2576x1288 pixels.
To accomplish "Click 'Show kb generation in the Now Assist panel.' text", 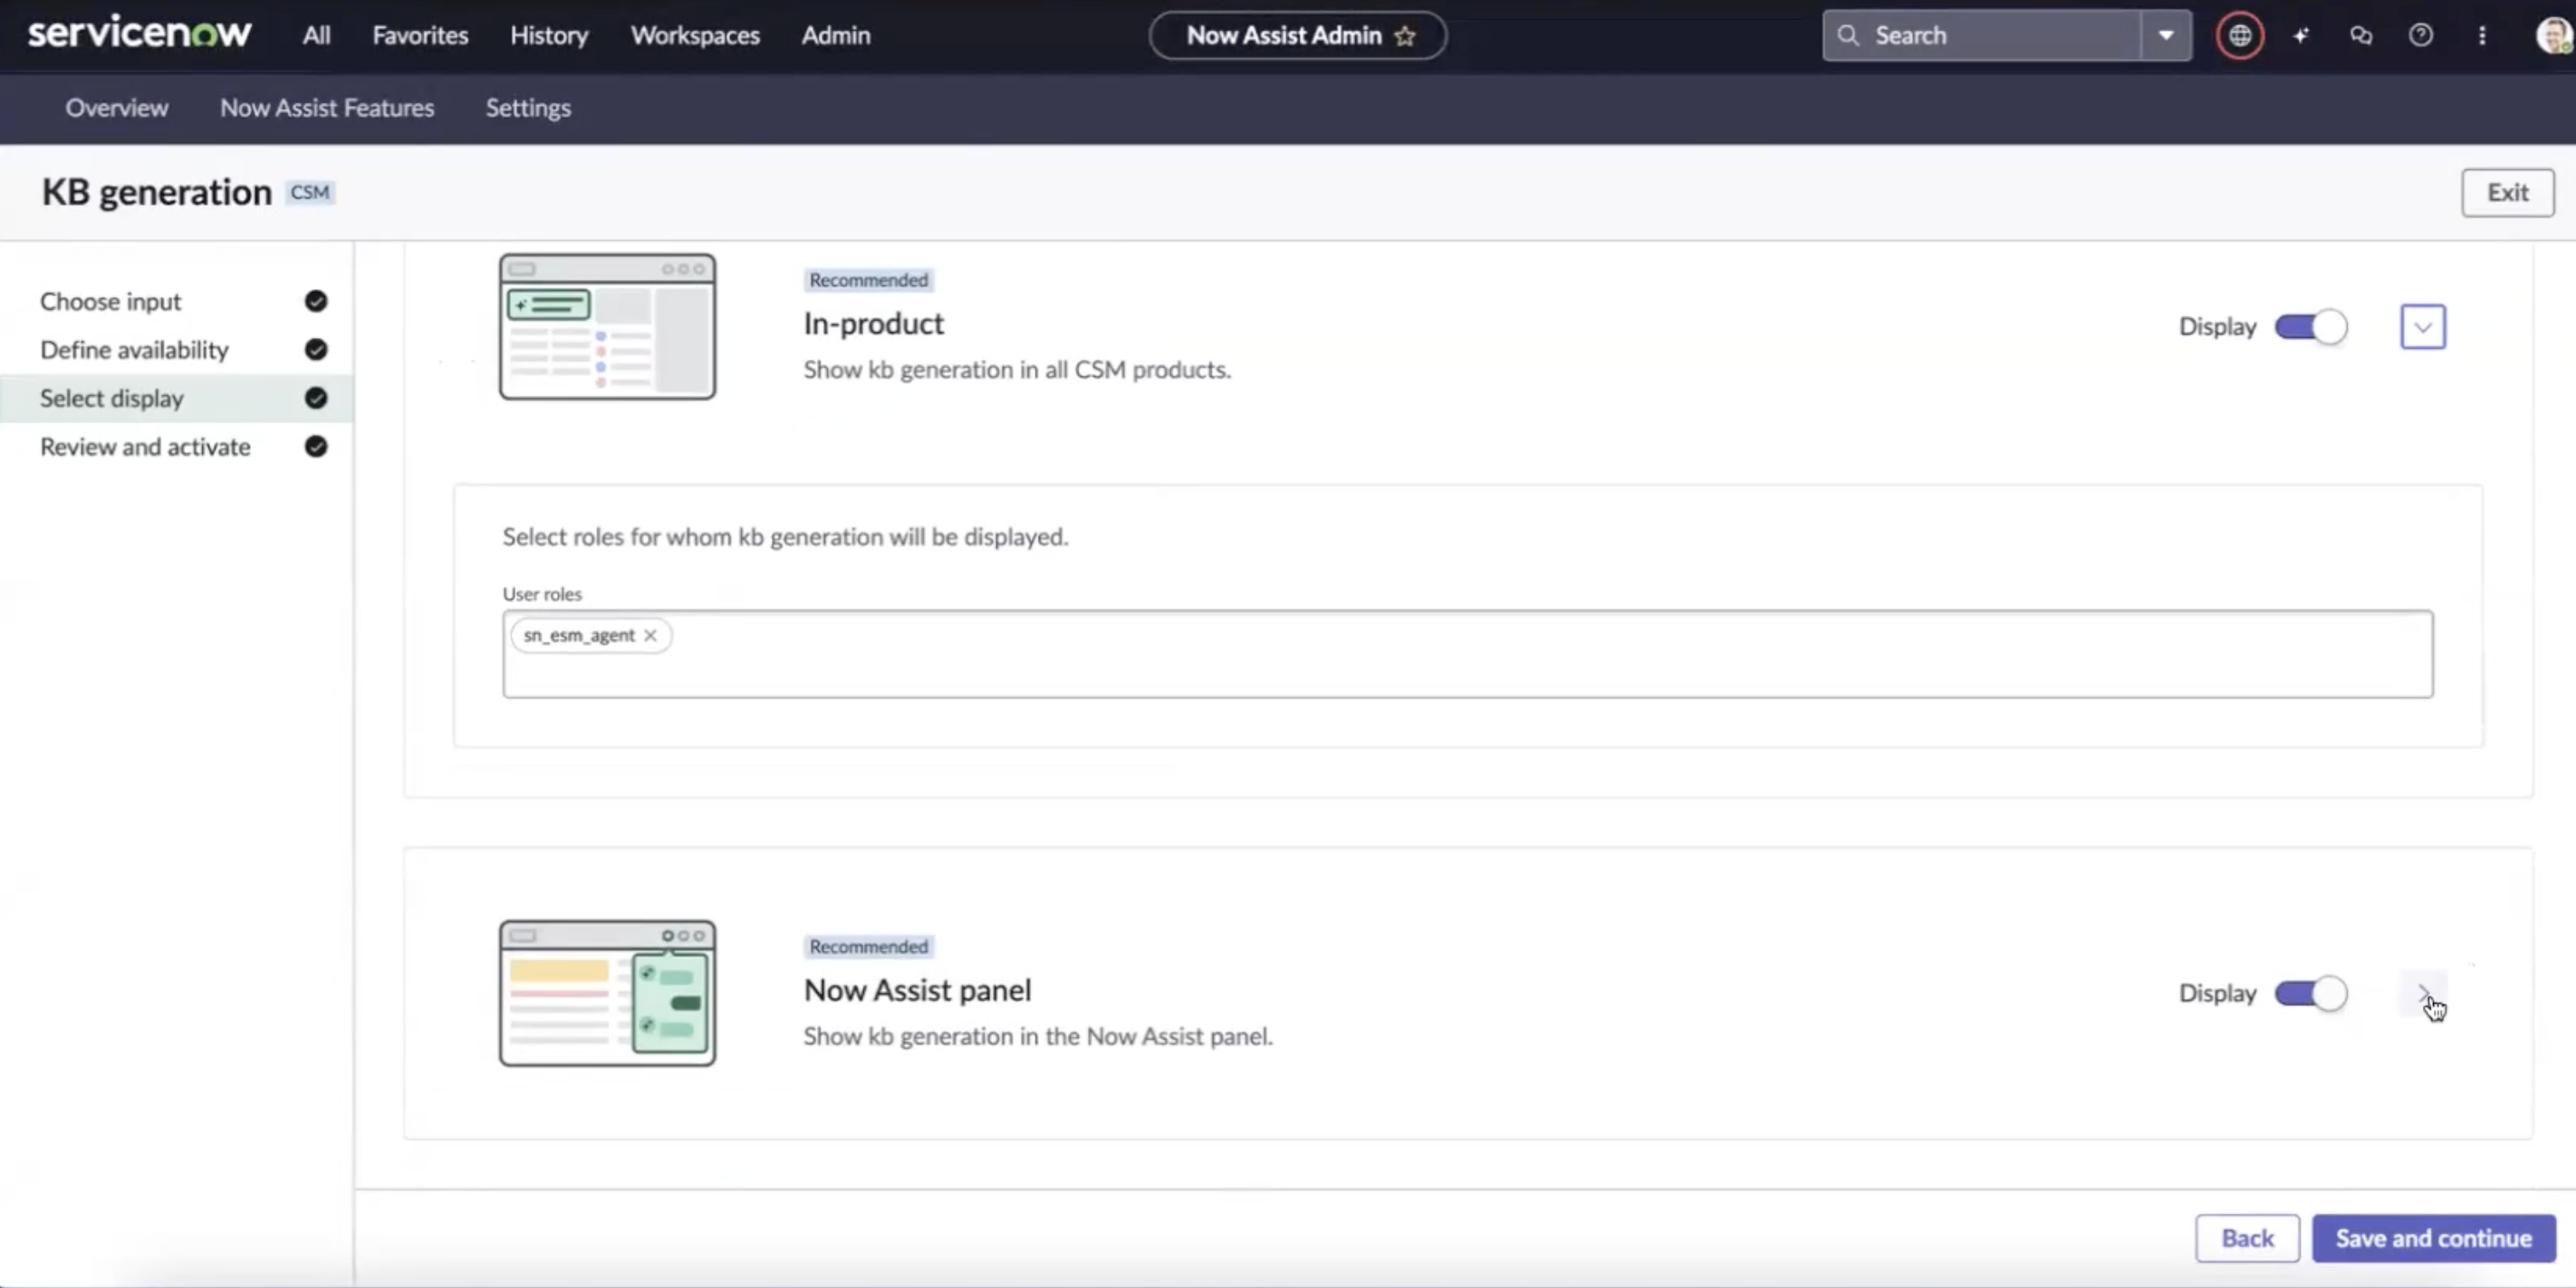I will pyautogui.click(x=1038, y=1036).
